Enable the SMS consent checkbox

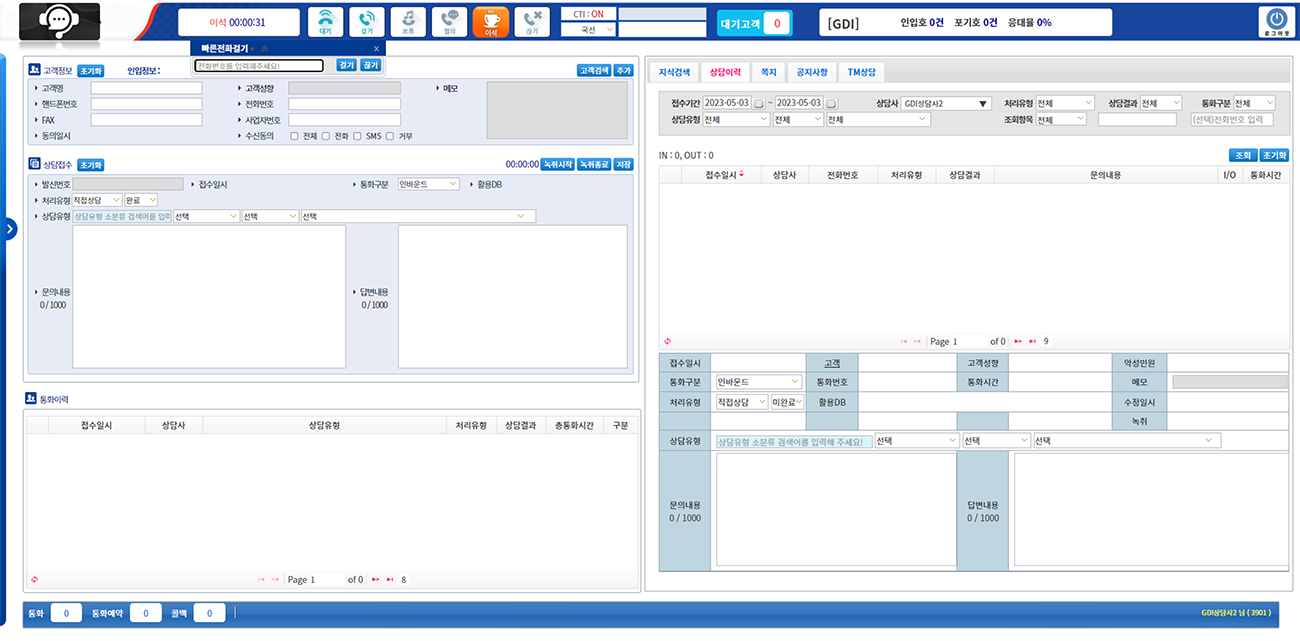[x=357, y=136]
